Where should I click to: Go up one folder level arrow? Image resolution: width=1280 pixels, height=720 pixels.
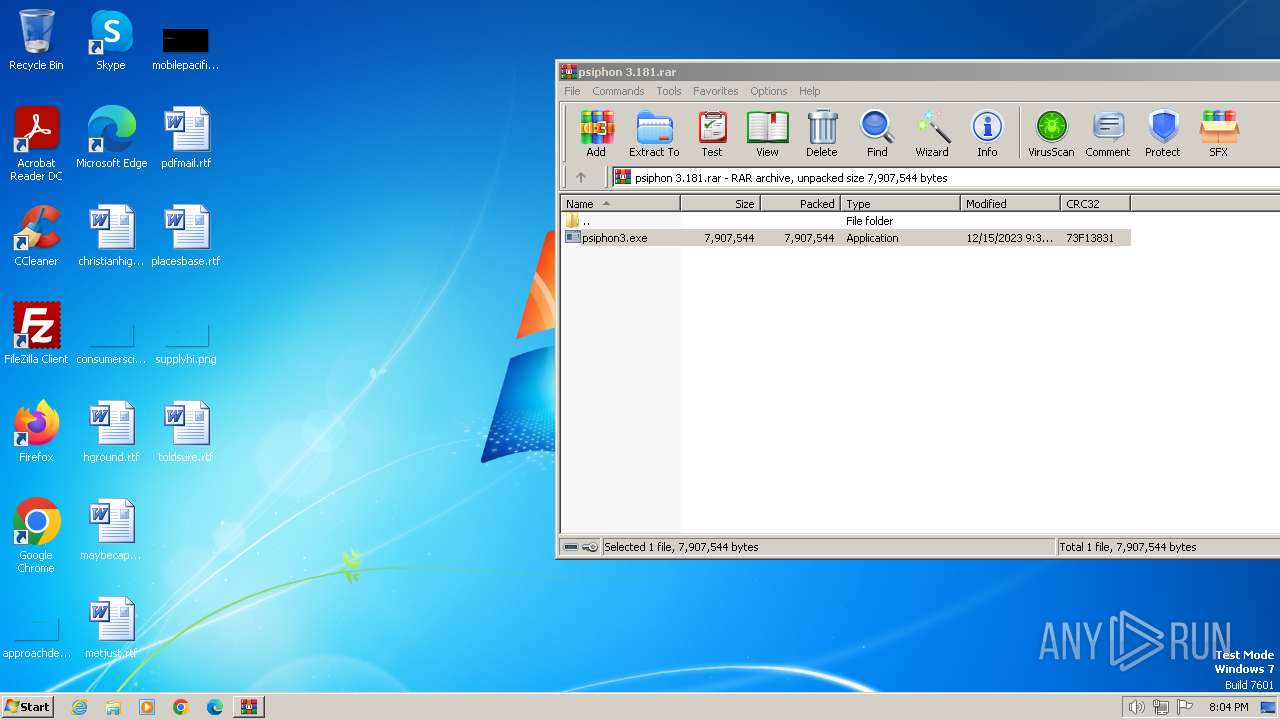[581, 178]
